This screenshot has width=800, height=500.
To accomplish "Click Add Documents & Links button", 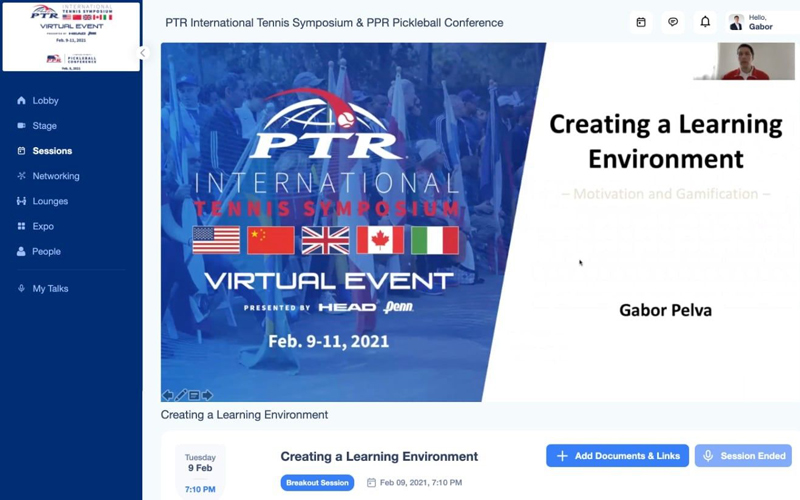I will [617, 456].
